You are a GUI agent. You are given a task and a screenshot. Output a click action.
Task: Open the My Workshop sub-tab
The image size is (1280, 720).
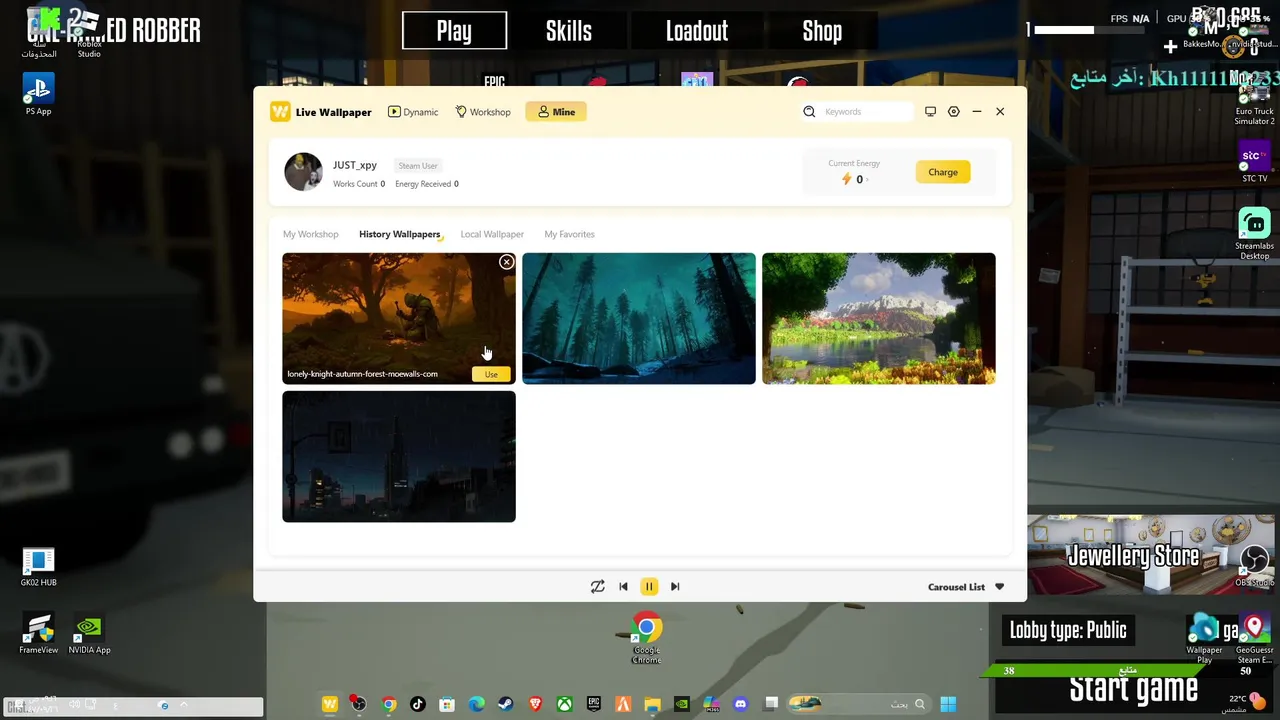tap(310, 234)
